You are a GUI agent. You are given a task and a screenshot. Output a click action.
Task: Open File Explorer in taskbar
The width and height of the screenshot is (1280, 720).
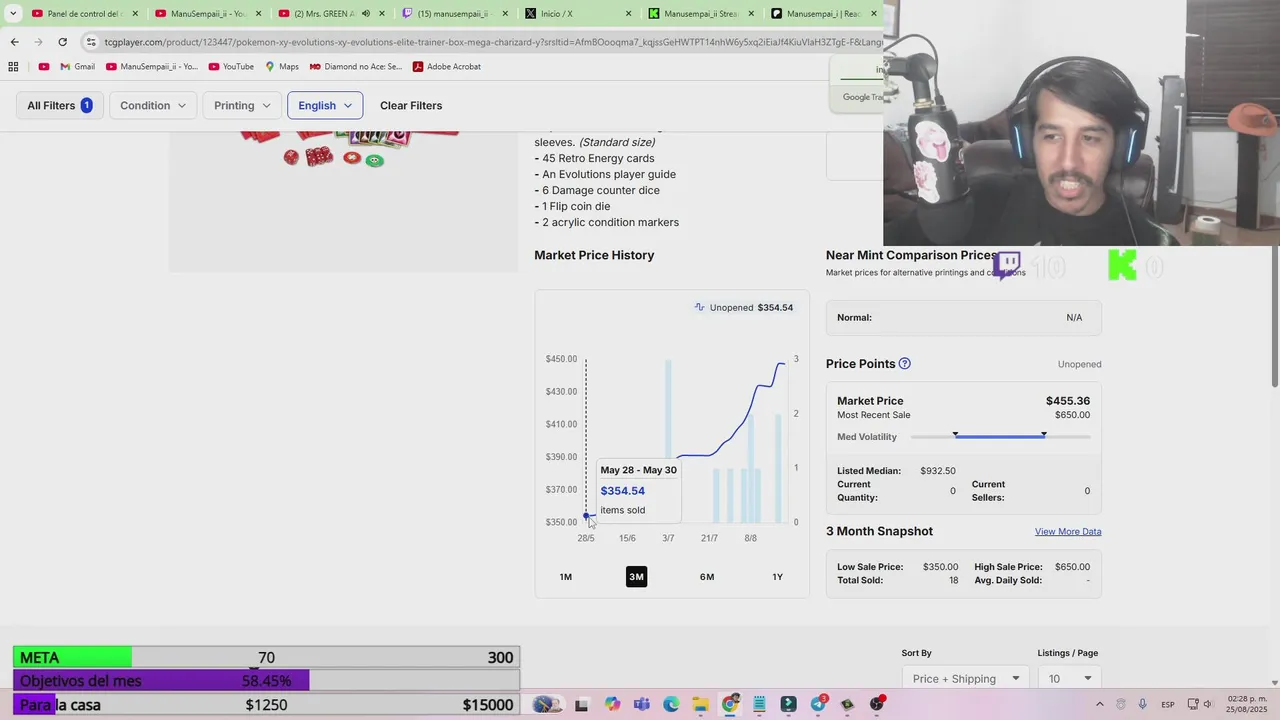point(700,704)
